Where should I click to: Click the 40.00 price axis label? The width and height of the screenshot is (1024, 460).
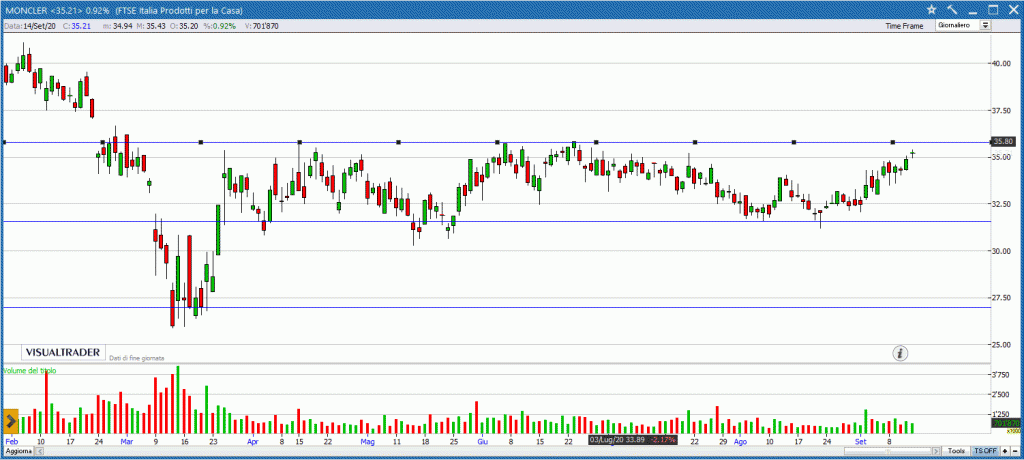click(1002, 63)
